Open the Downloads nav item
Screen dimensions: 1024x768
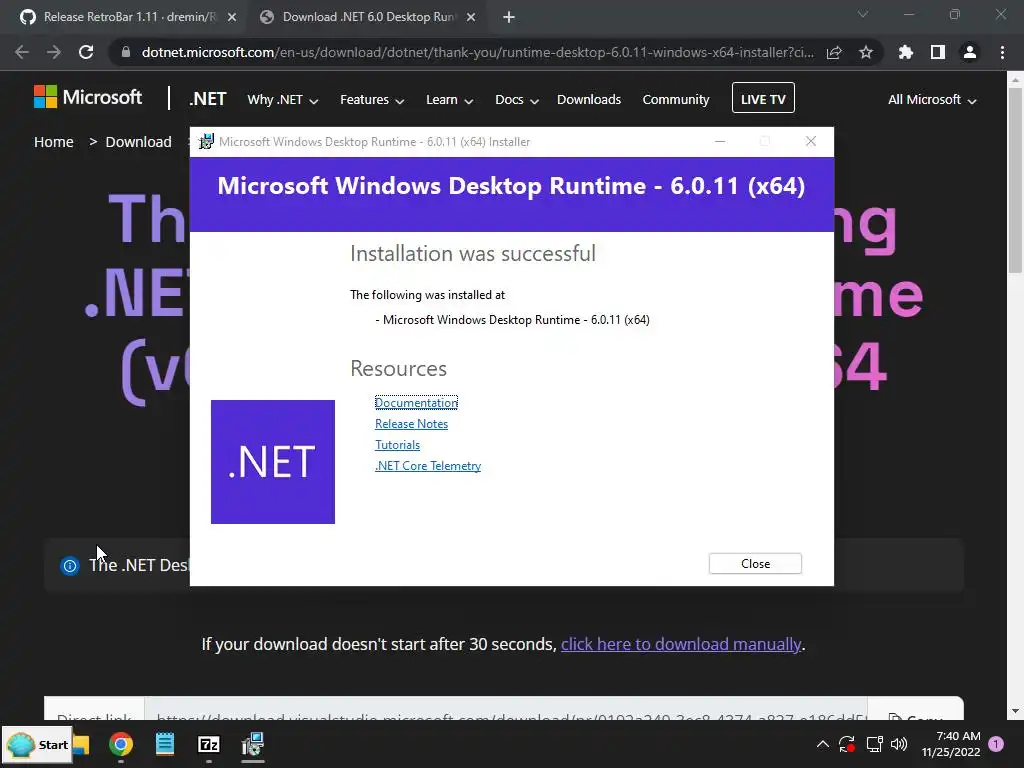[x=589, y=99]
